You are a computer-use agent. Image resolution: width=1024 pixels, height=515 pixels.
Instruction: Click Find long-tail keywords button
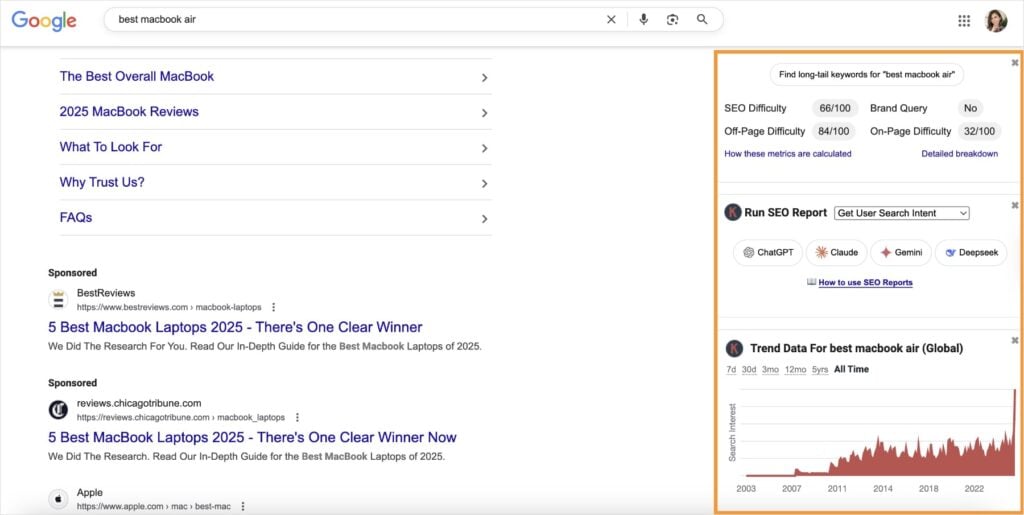click(867, 75)
